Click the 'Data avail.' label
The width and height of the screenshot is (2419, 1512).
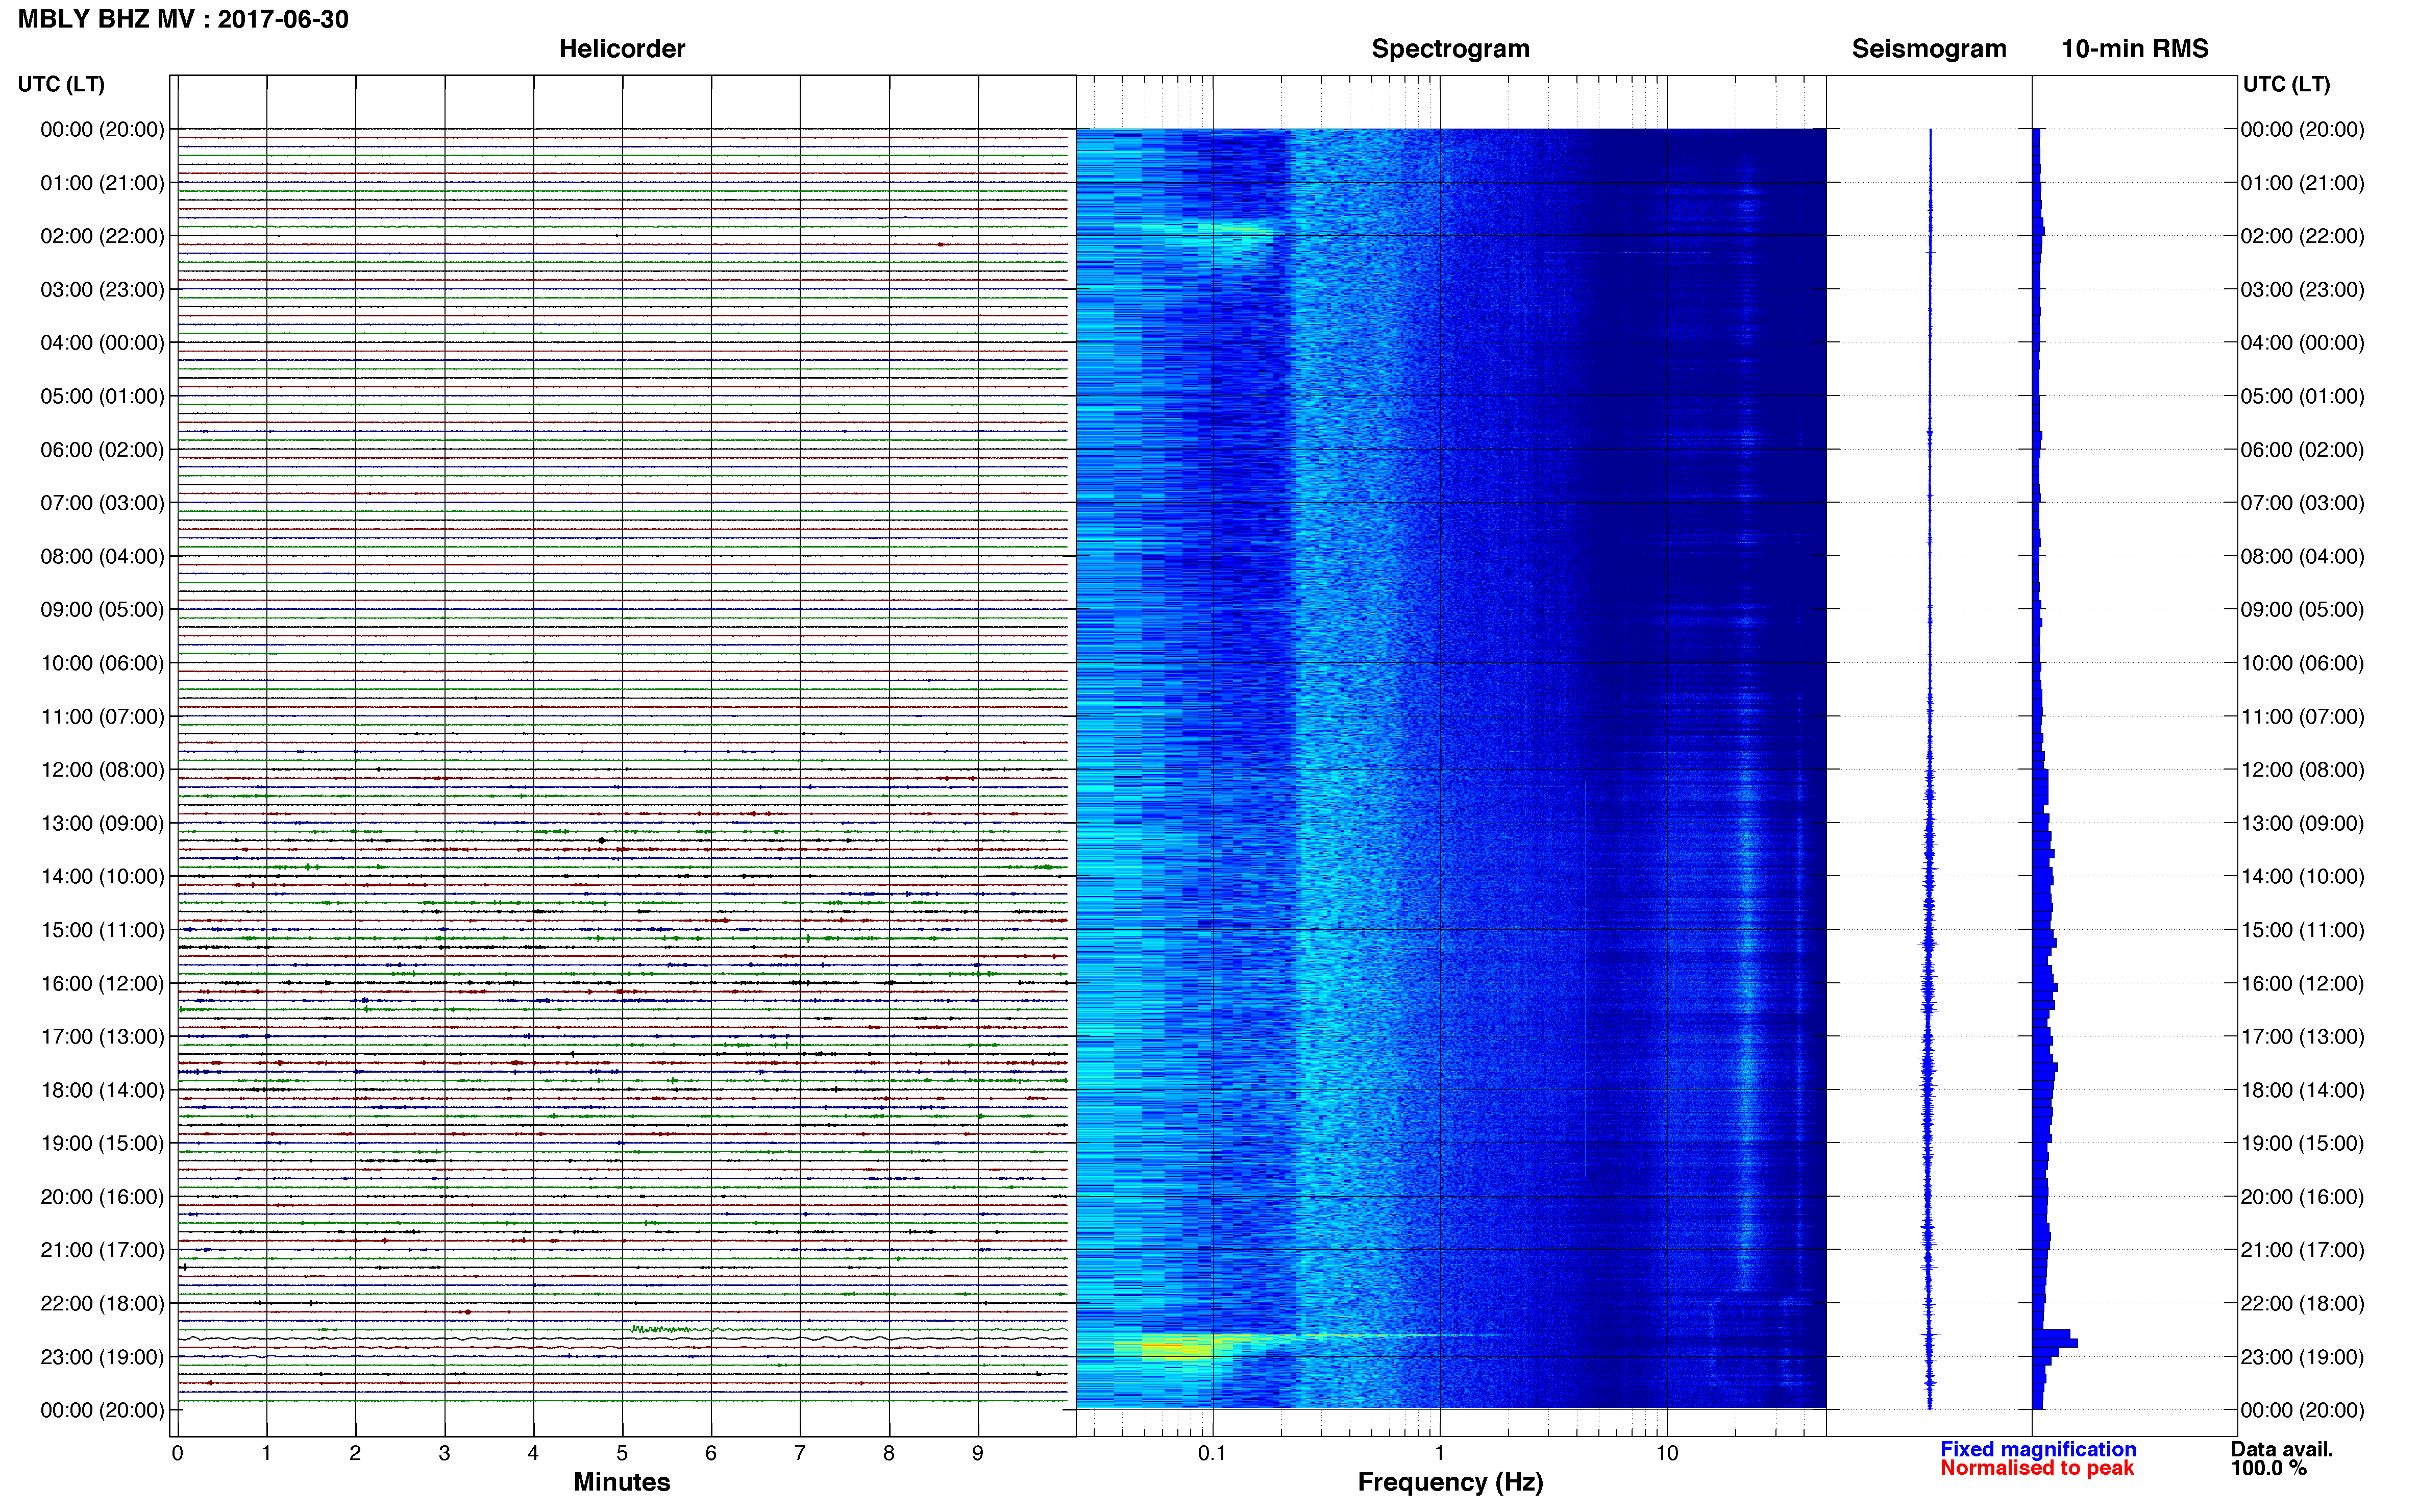[2282, 1449]
